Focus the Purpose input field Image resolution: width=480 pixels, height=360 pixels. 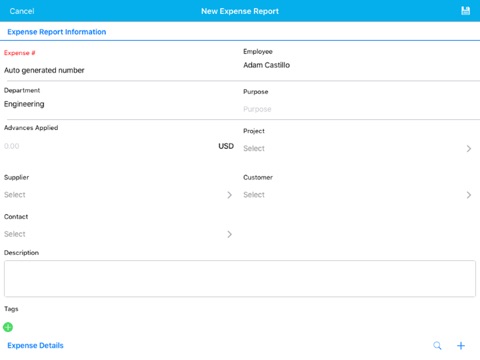359,109
